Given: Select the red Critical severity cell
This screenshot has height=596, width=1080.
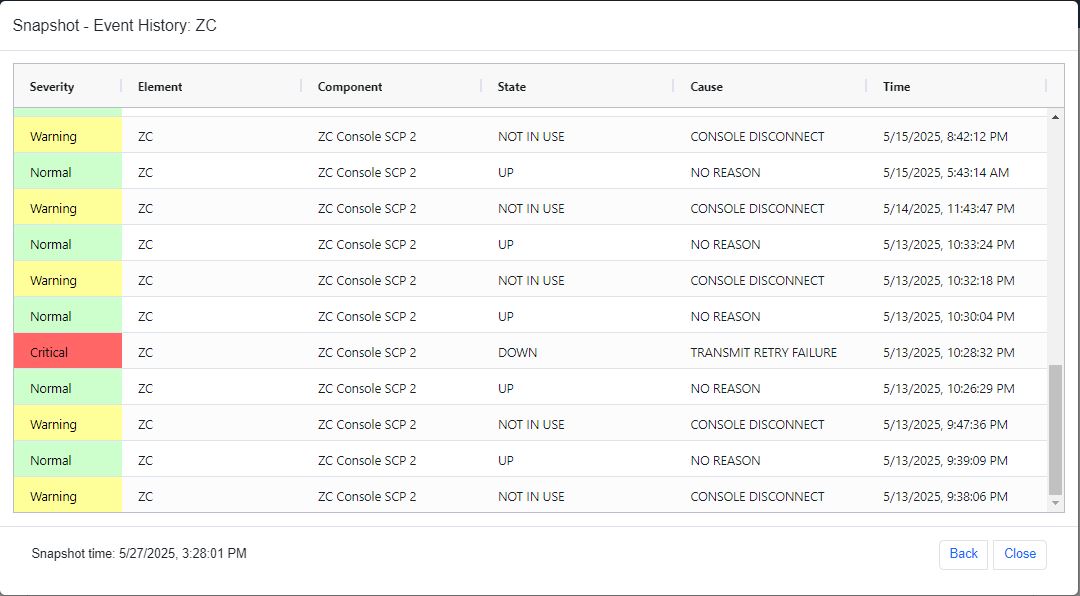Looking at the screenshot, I should [68, 351].
